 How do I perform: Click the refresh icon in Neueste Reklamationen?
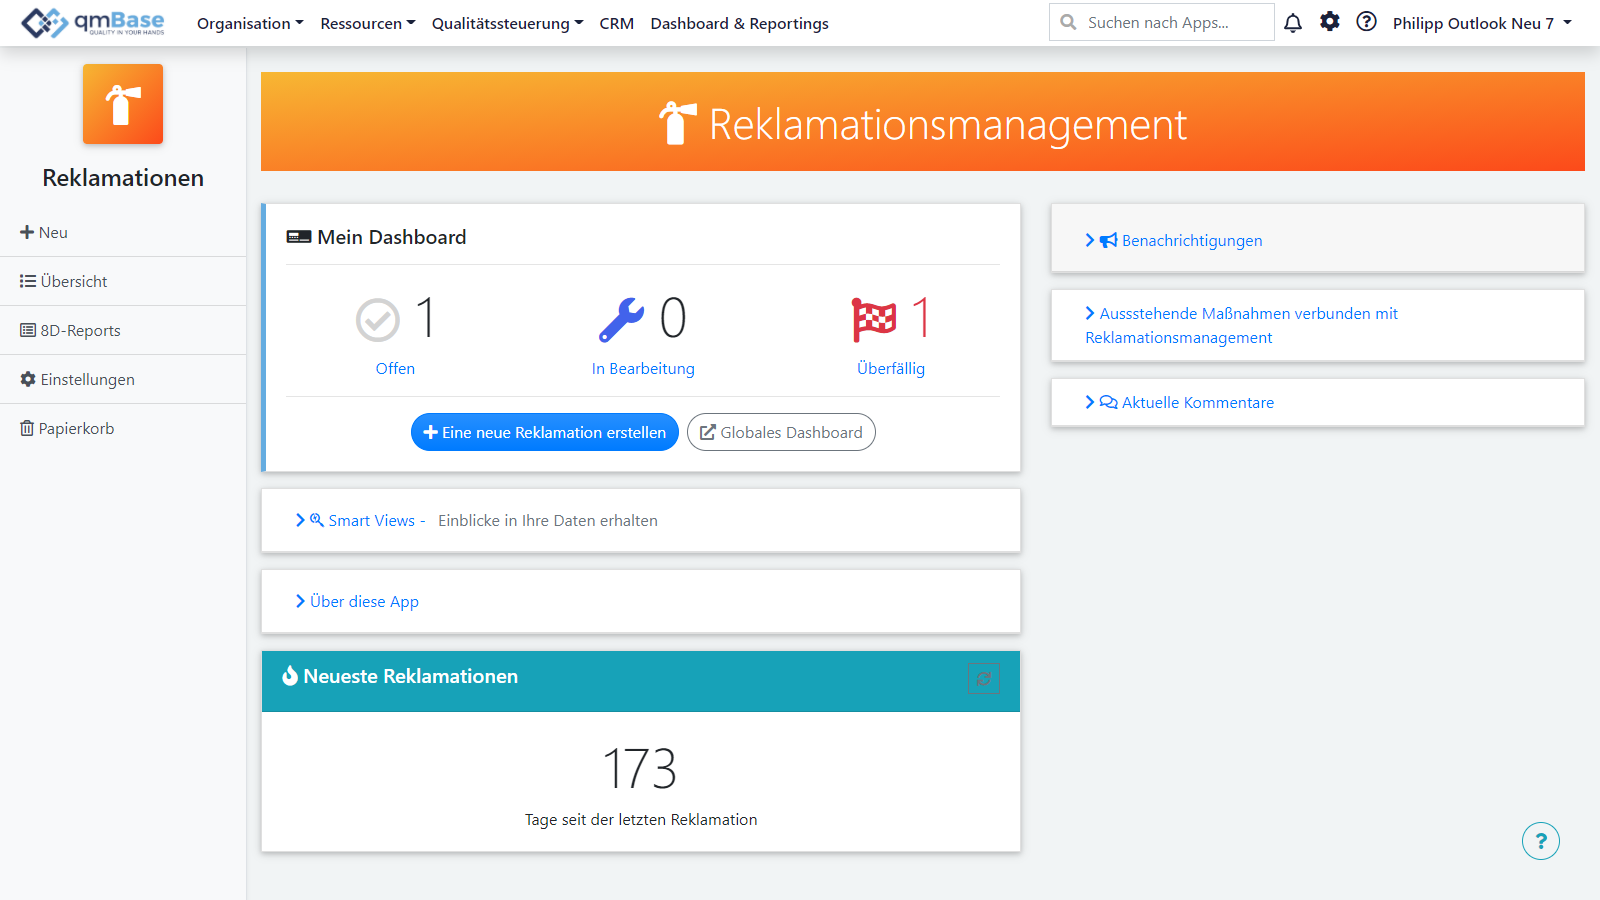[984, 679]
